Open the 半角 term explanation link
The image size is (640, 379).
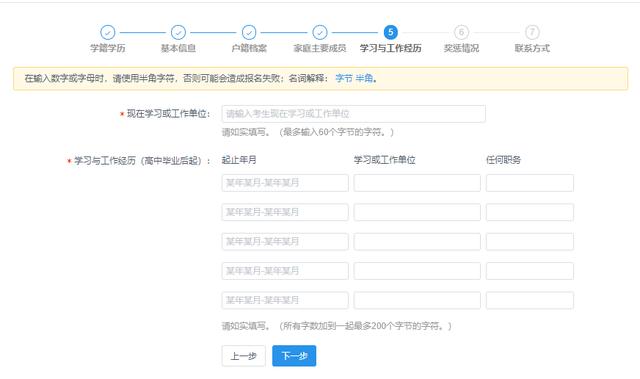click(x=364, y=78)
